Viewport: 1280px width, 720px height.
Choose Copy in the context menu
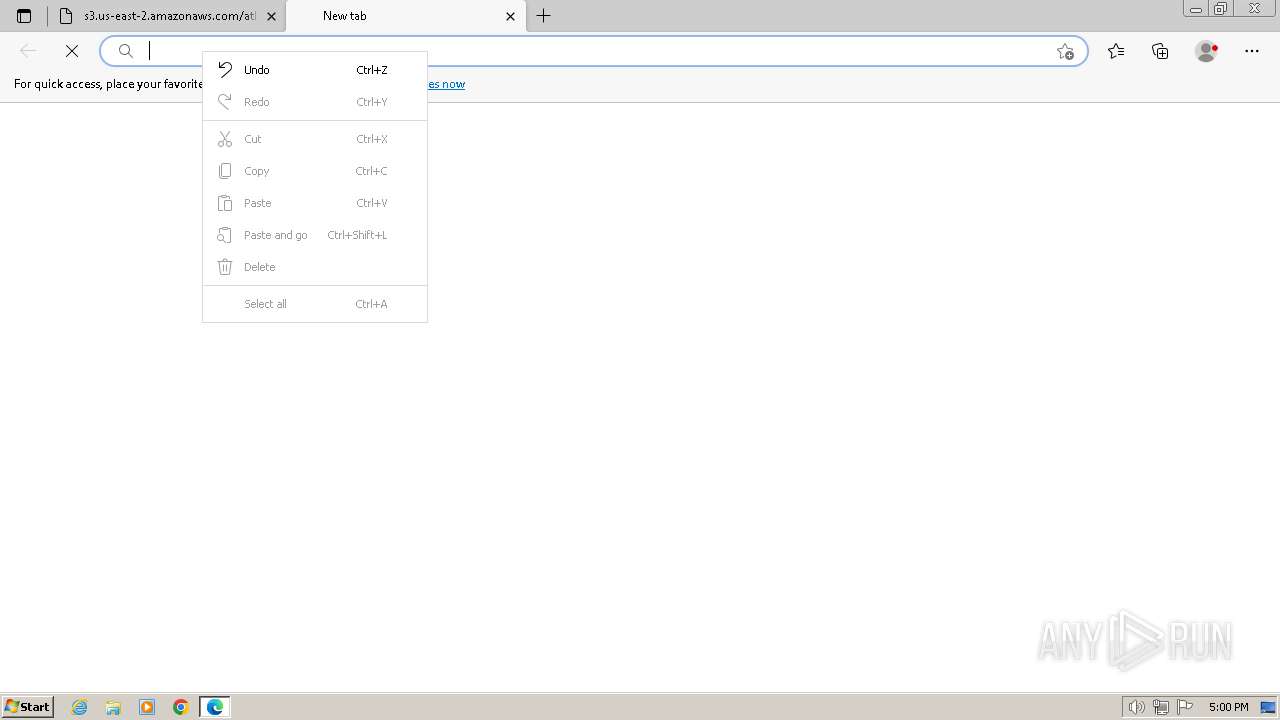pos(315,171)
